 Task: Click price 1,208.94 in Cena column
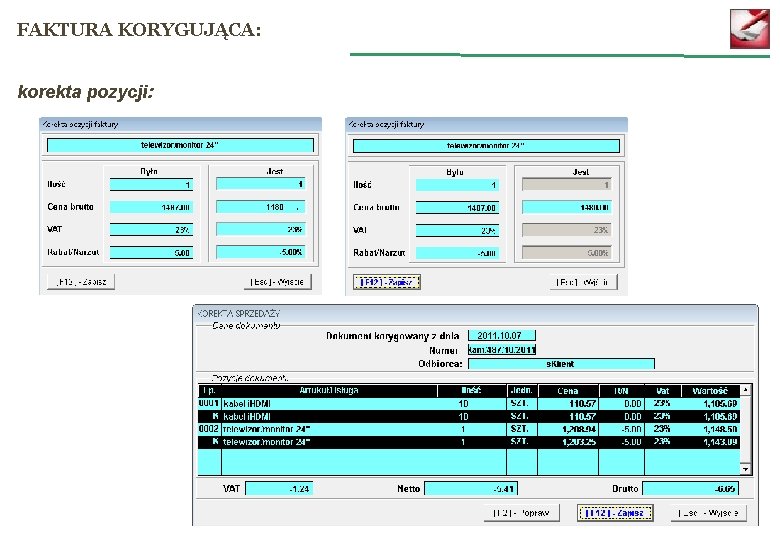tap(579, 429)
